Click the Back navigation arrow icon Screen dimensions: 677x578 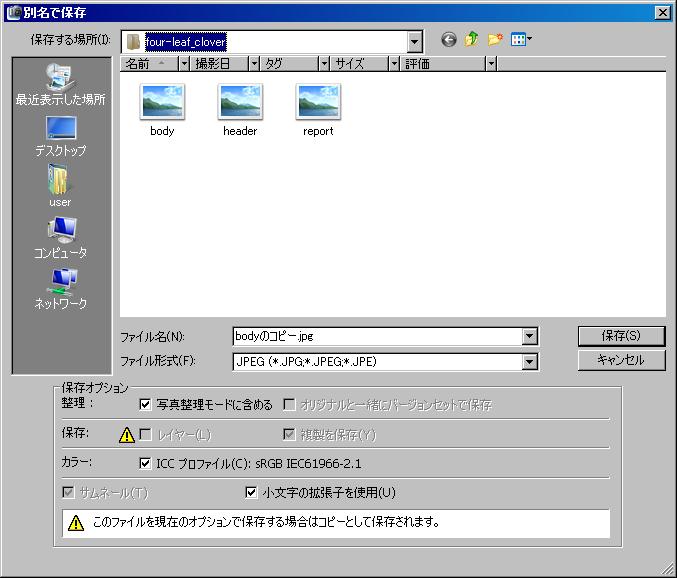coord(448,40)
